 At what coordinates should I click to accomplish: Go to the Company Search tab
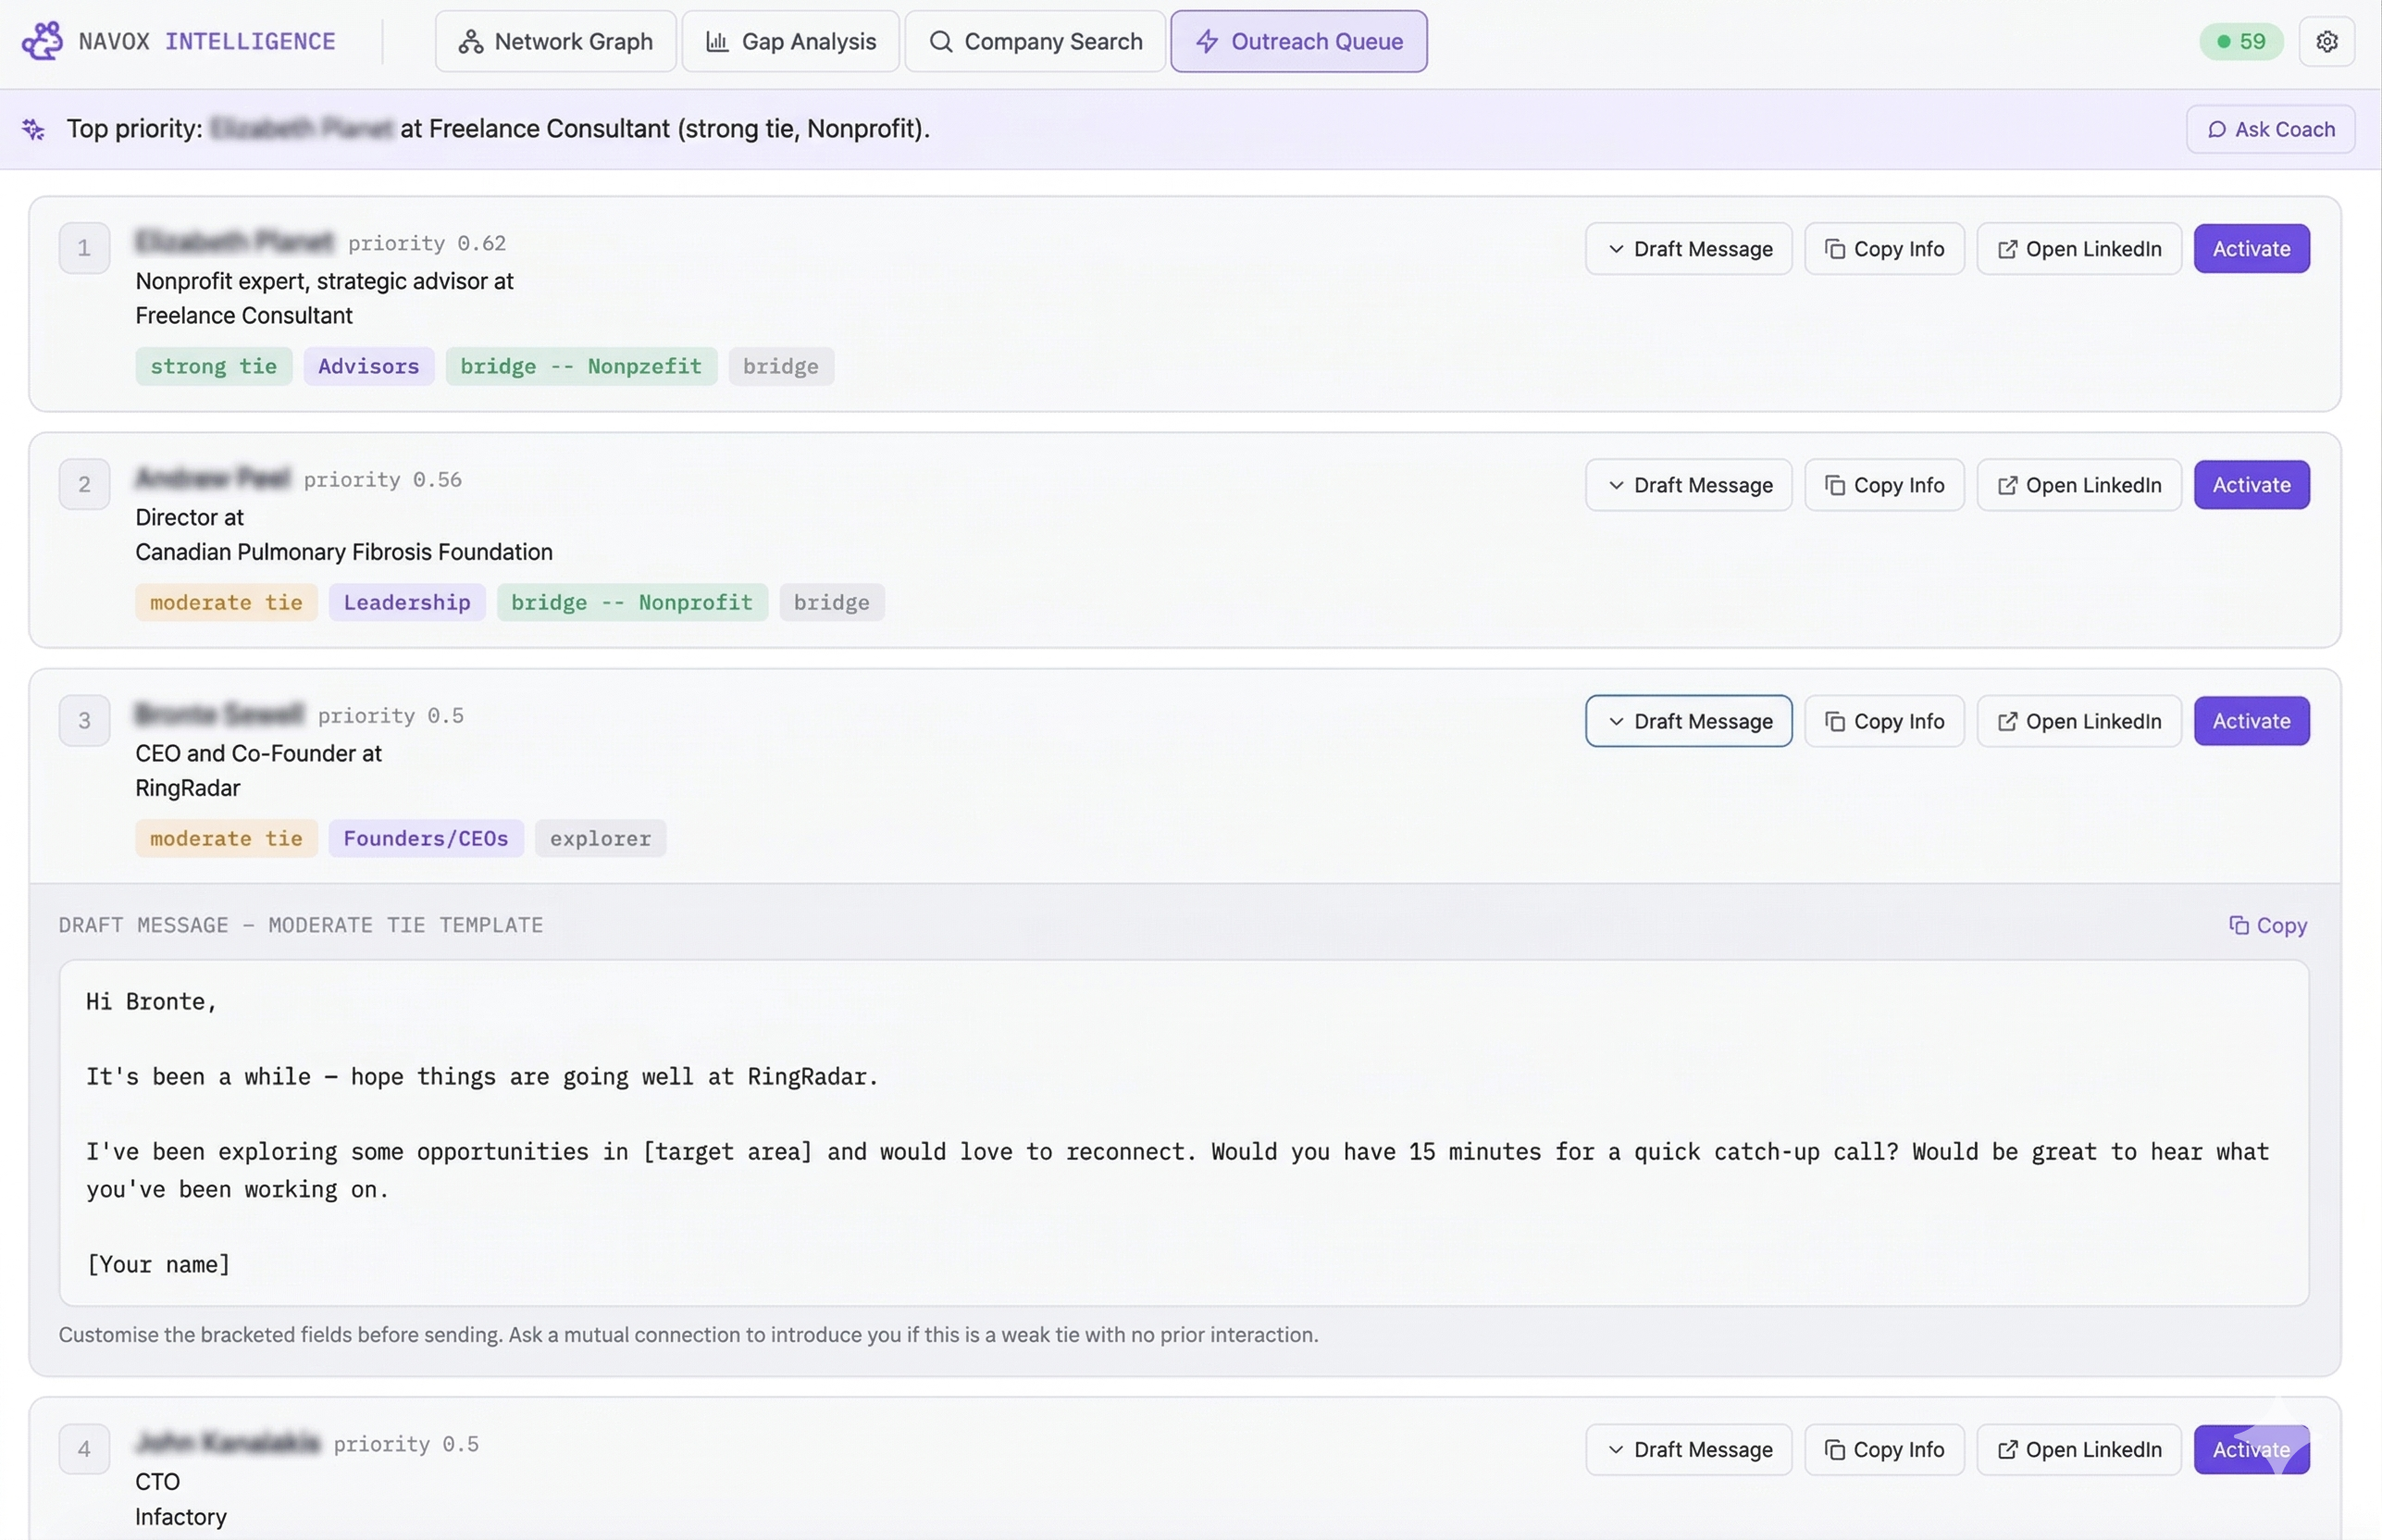pos(1034,42)
